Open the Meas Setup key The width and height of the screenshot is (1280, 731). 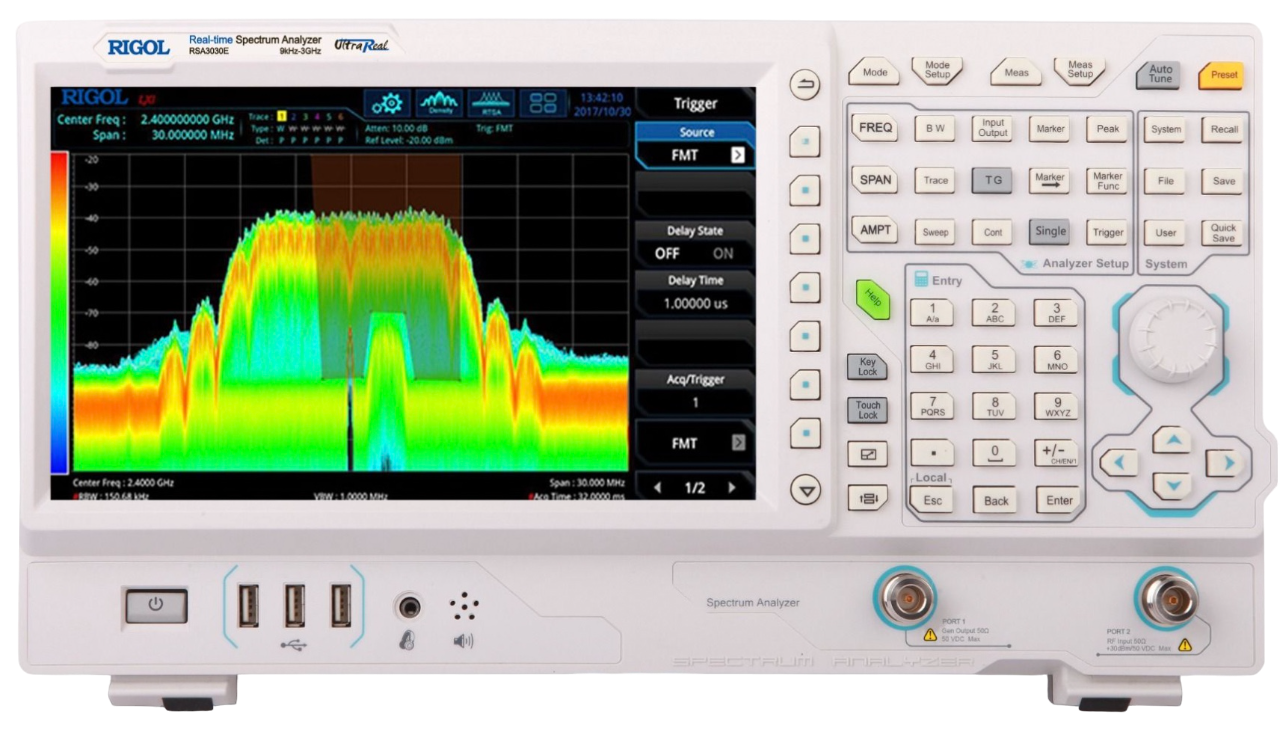(1080, 71)
